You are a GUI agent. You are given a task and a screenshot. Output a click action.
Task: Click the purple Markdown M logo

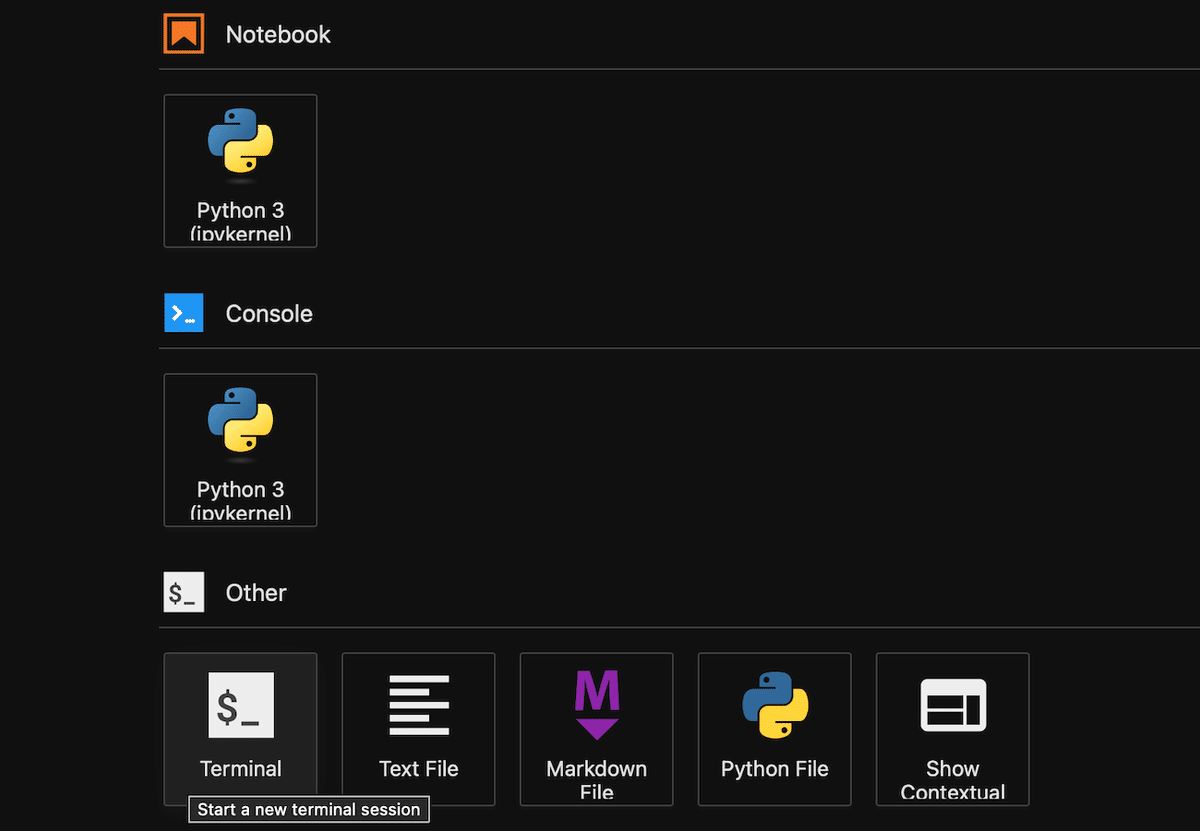[596, 704]
